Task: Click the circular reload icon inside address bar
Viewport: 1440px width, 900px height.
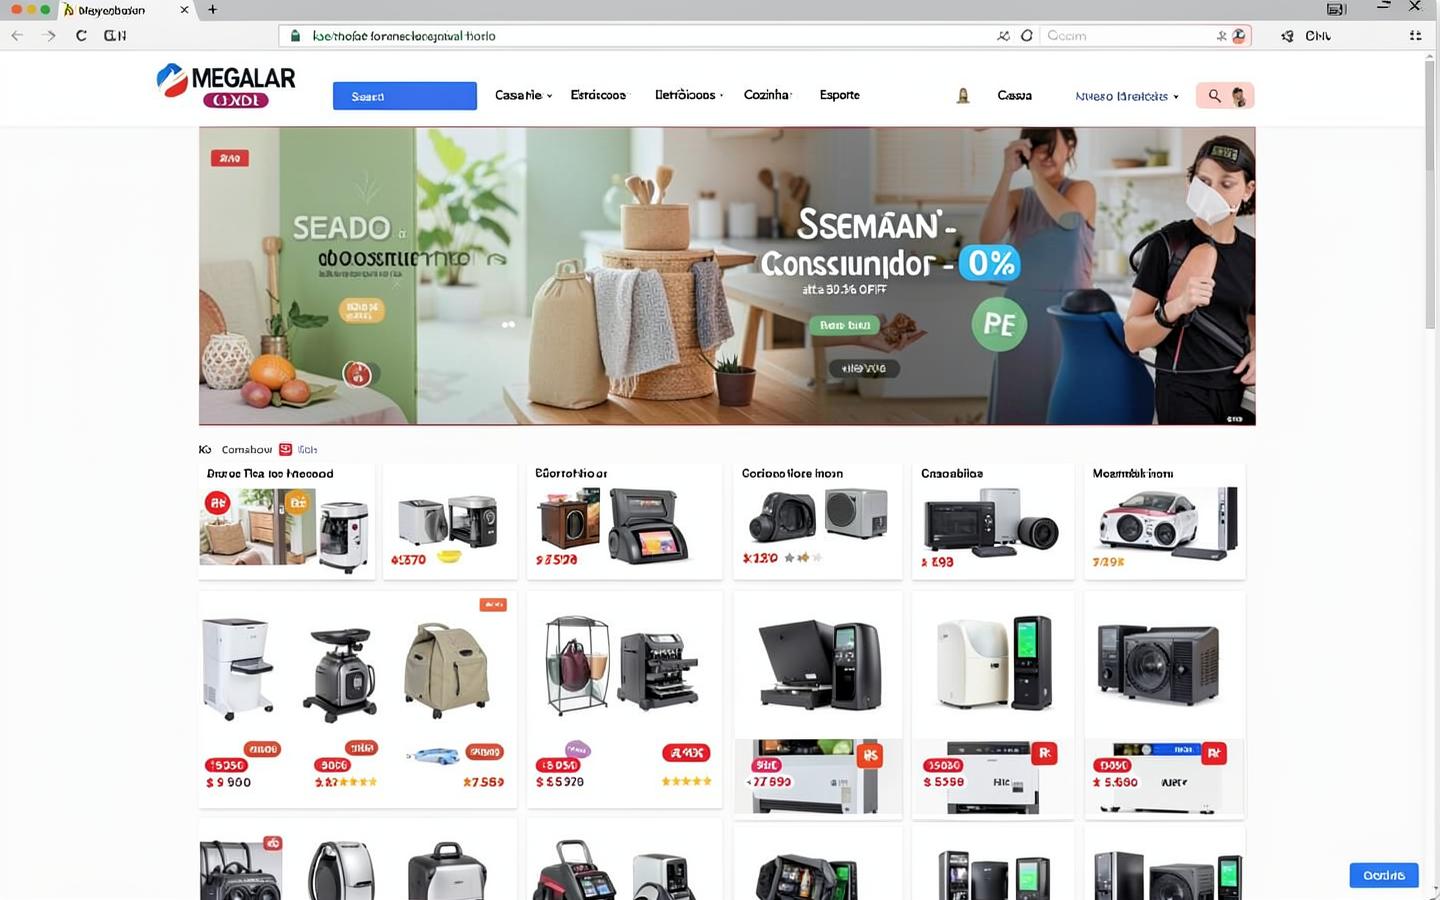Action: (1026, 35)
